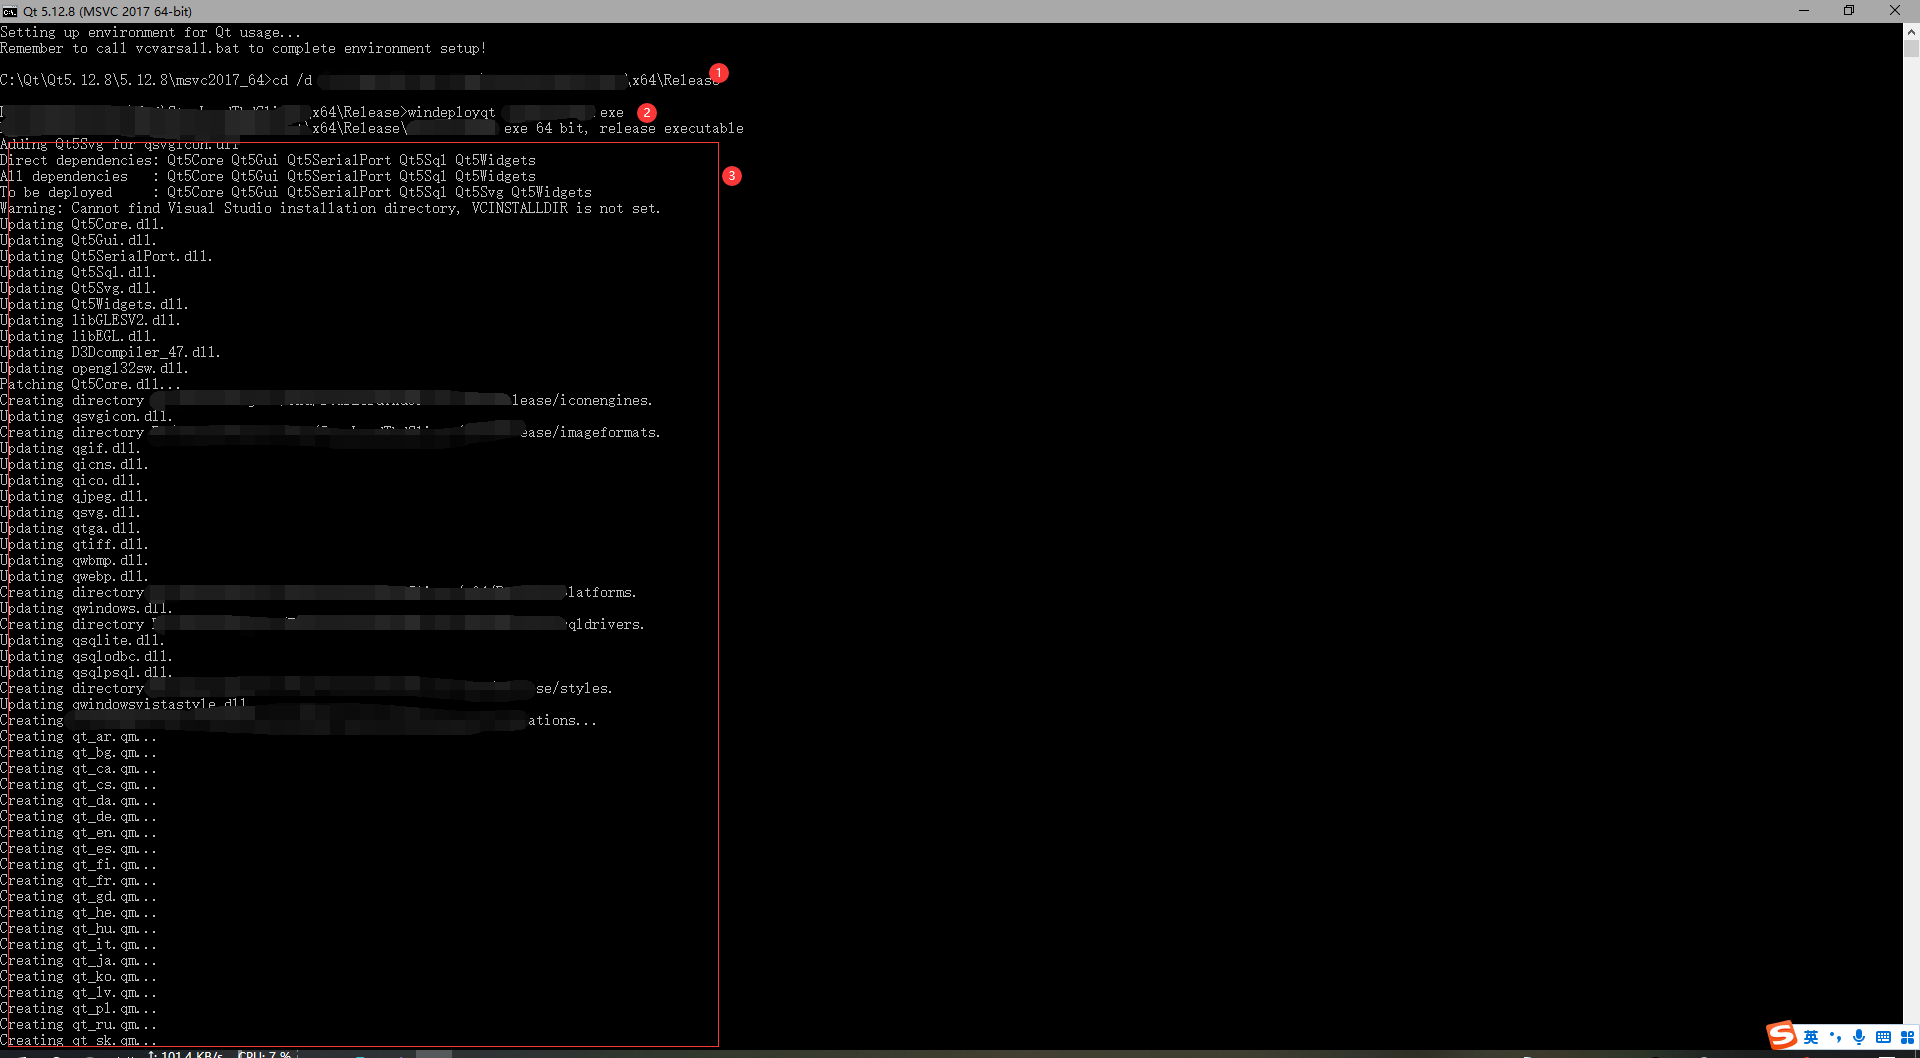Image resolution: width=1920 pixels, height=1058 pixels.
Task: Click the 'Creating qt_pl.qm...' line
Action: click(x=78, y=1009)
